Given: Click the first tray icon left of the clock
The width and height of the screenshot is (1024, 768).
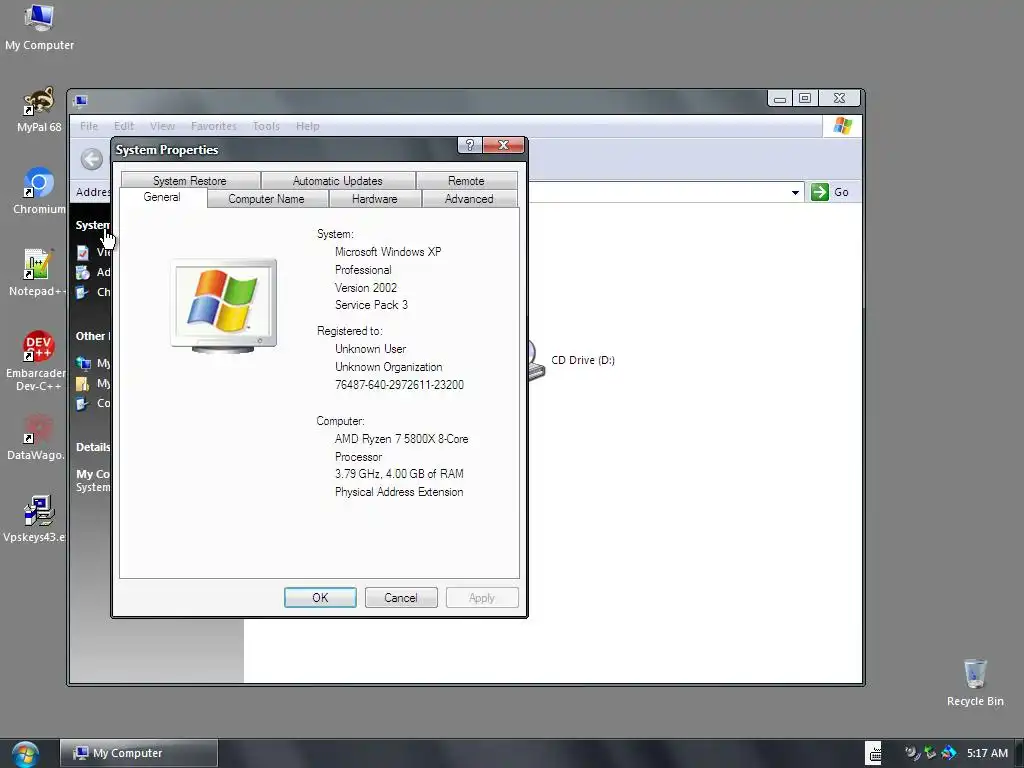Looking at the screenshot, I should [912, 753].
